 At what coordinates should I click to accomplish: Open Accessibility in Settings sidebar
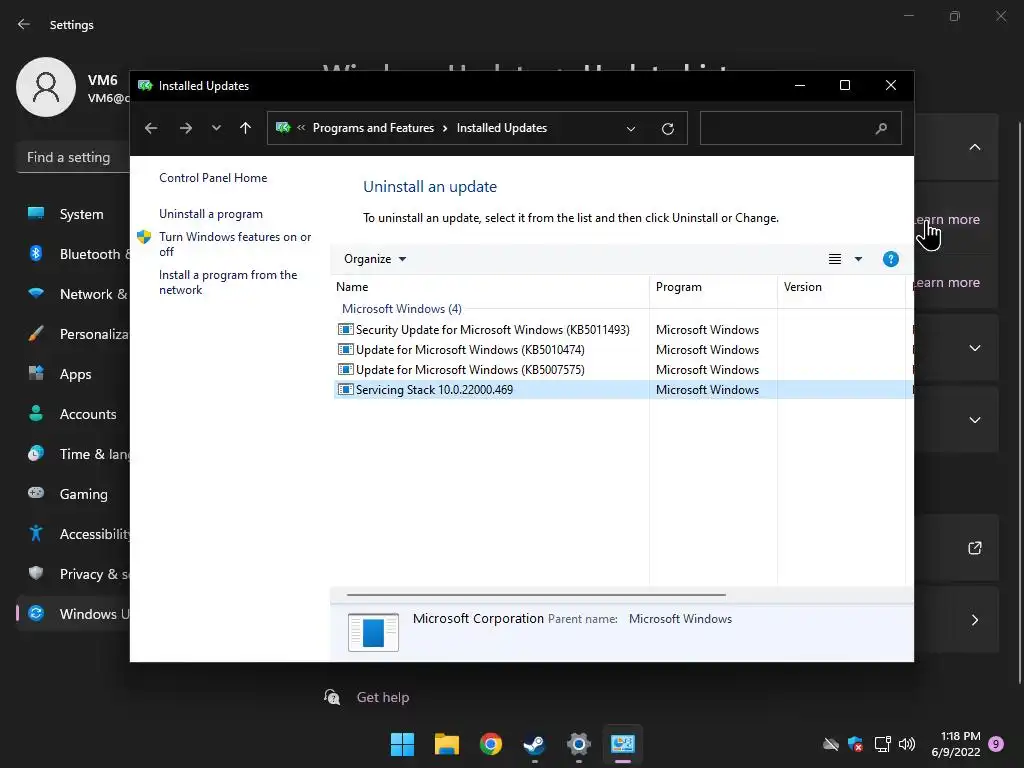(73, 534)
